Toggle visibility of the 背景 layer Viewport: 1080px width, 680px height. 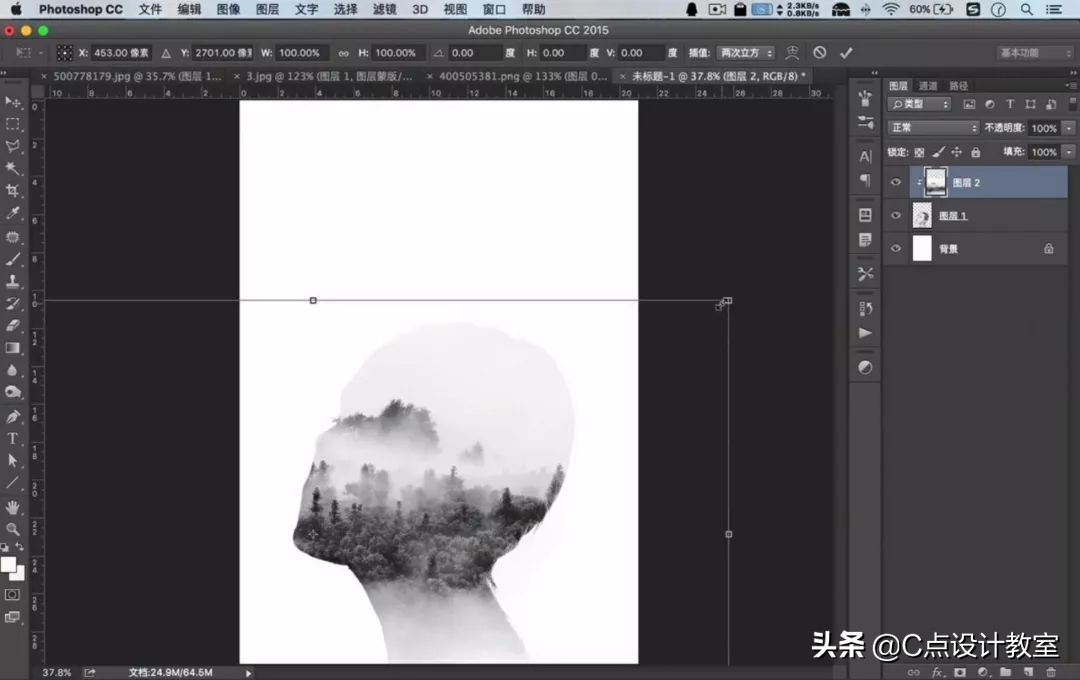pos(896,248)
